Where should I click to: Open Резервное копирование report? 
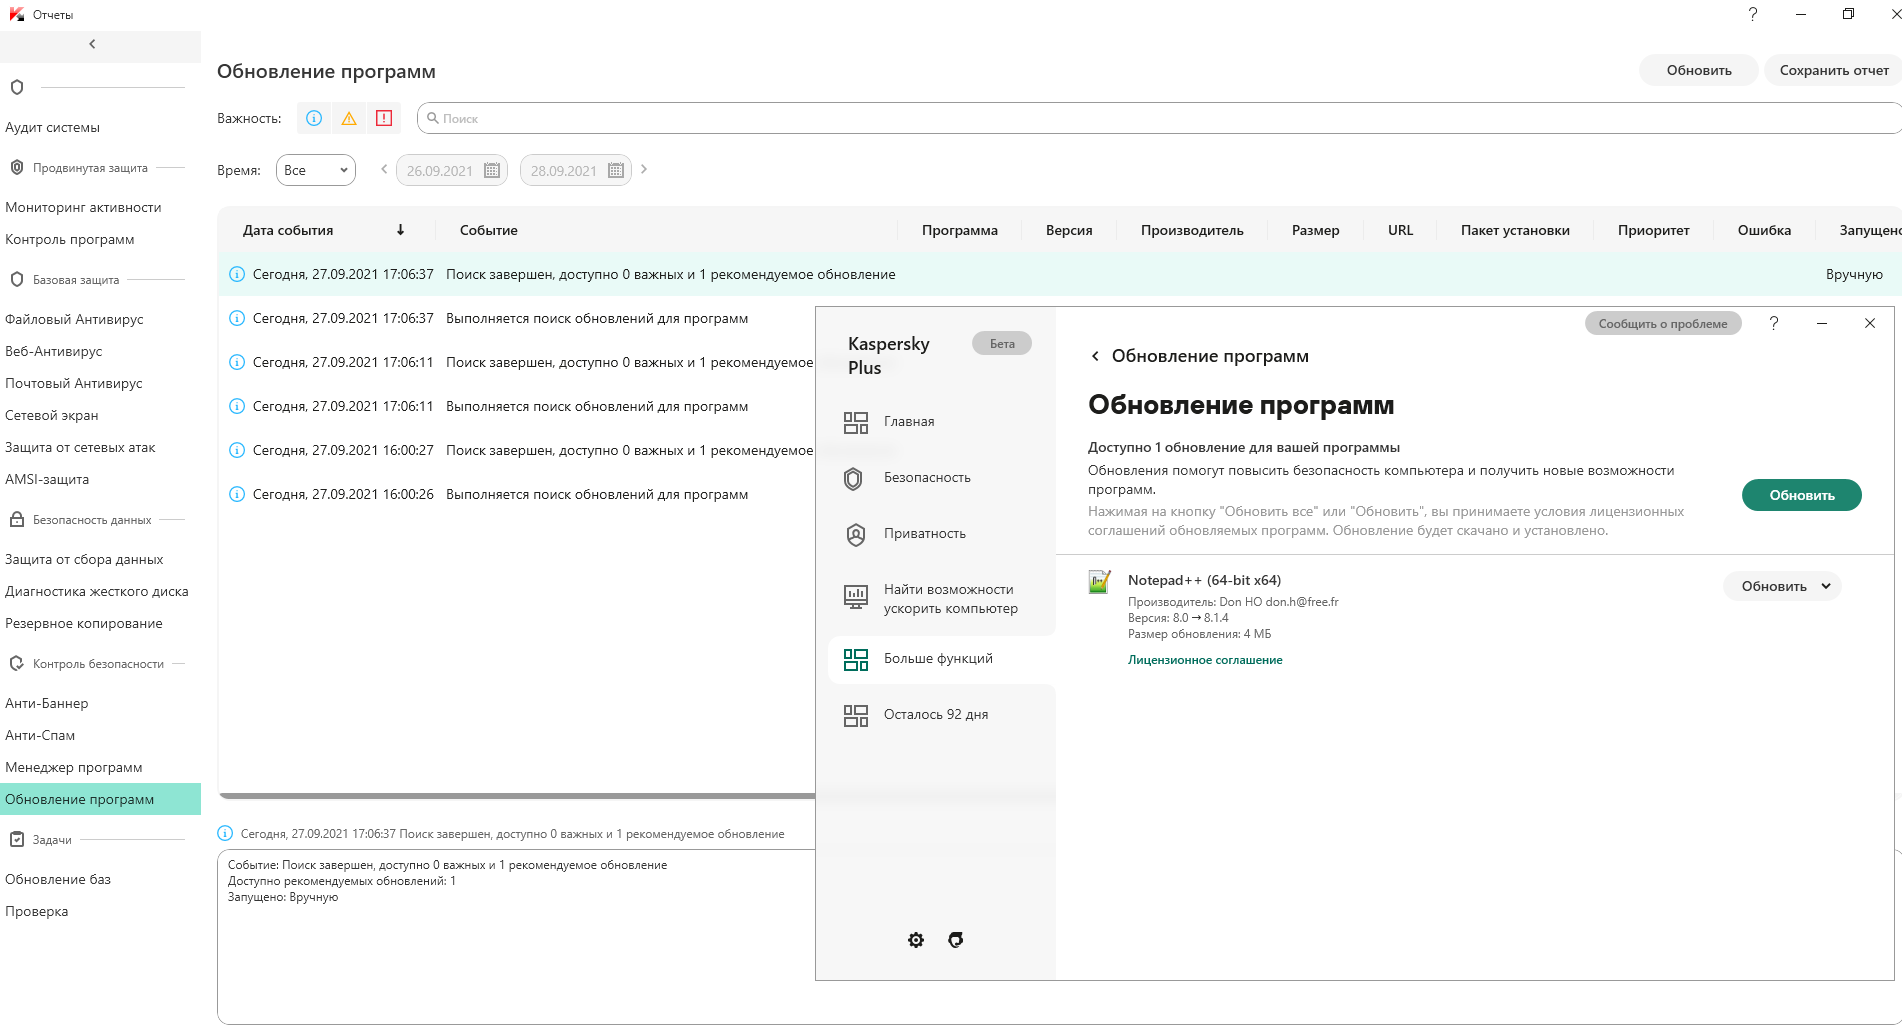pos(84,623)
